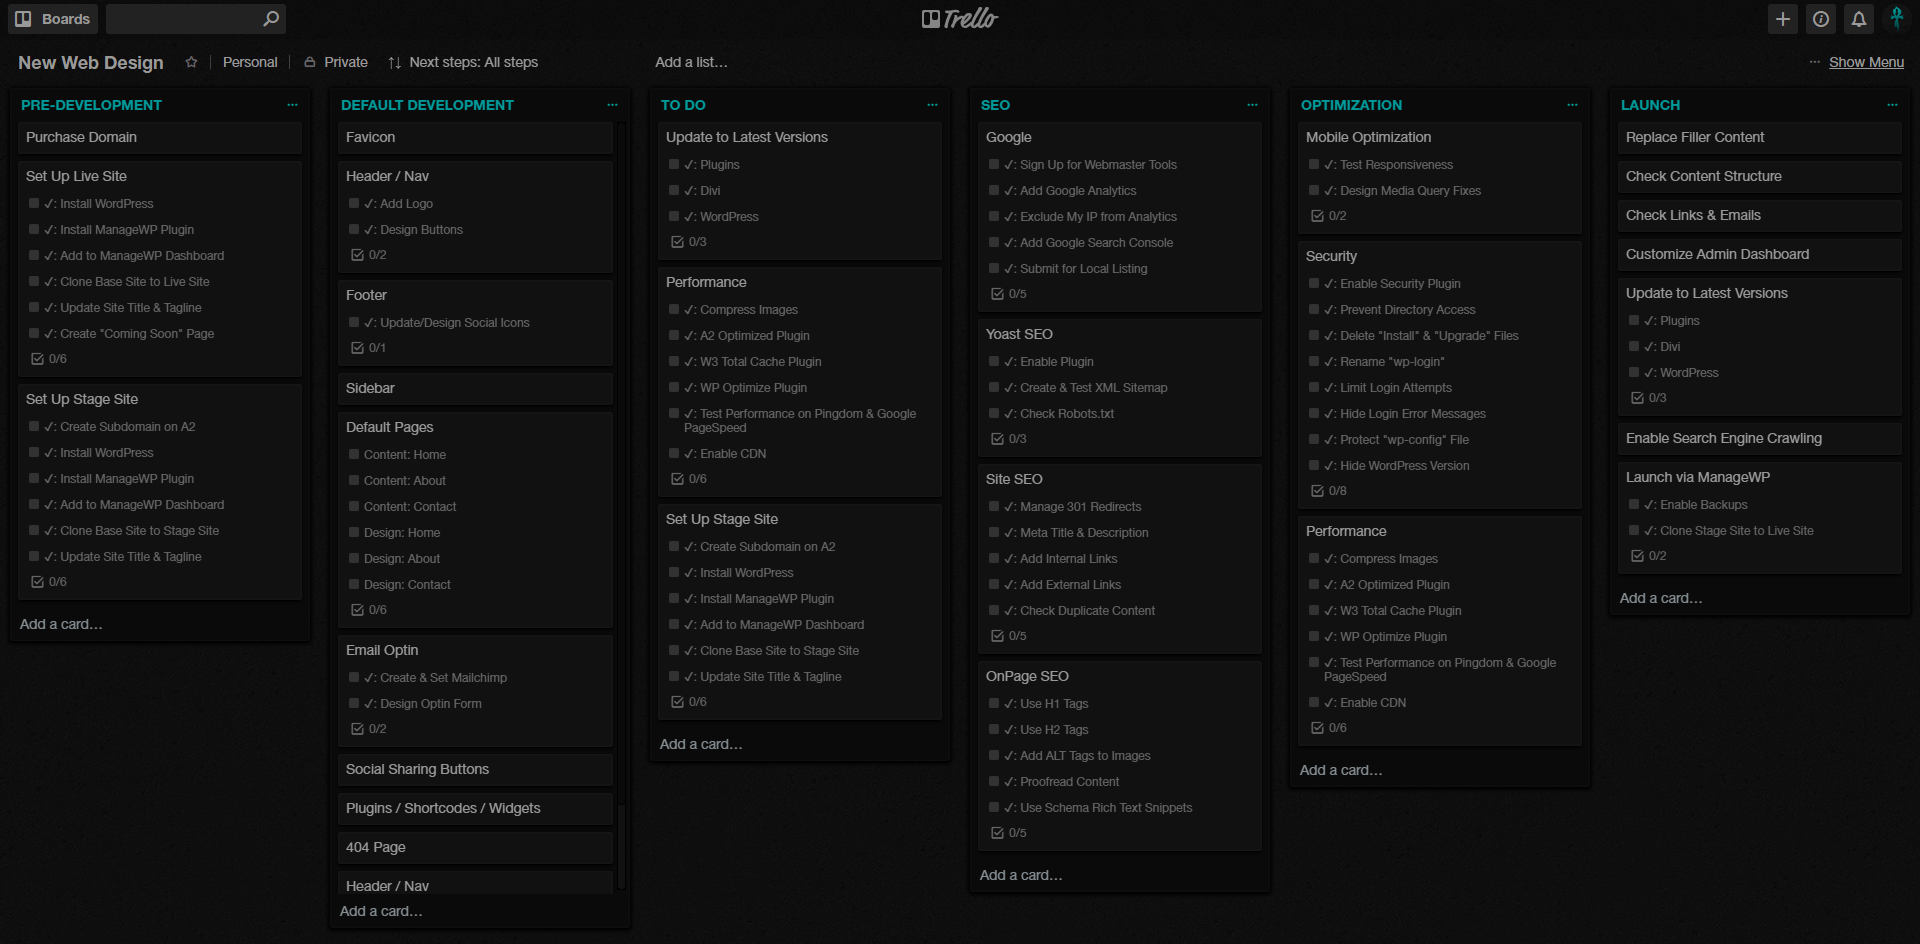Click DEFAULT DEVELOPMENT list scrollbar
This screenshot has height=944, width=1920.
[622, 505]
